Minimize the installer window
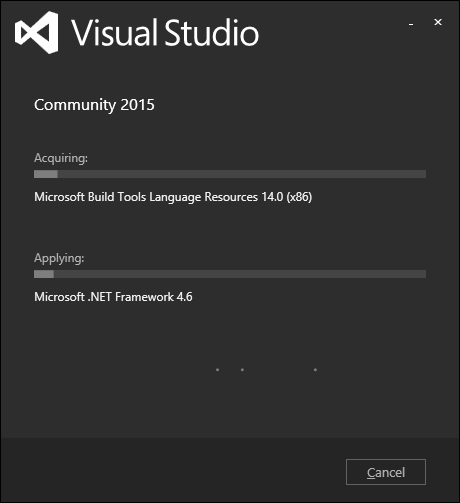 coord(411,24)
